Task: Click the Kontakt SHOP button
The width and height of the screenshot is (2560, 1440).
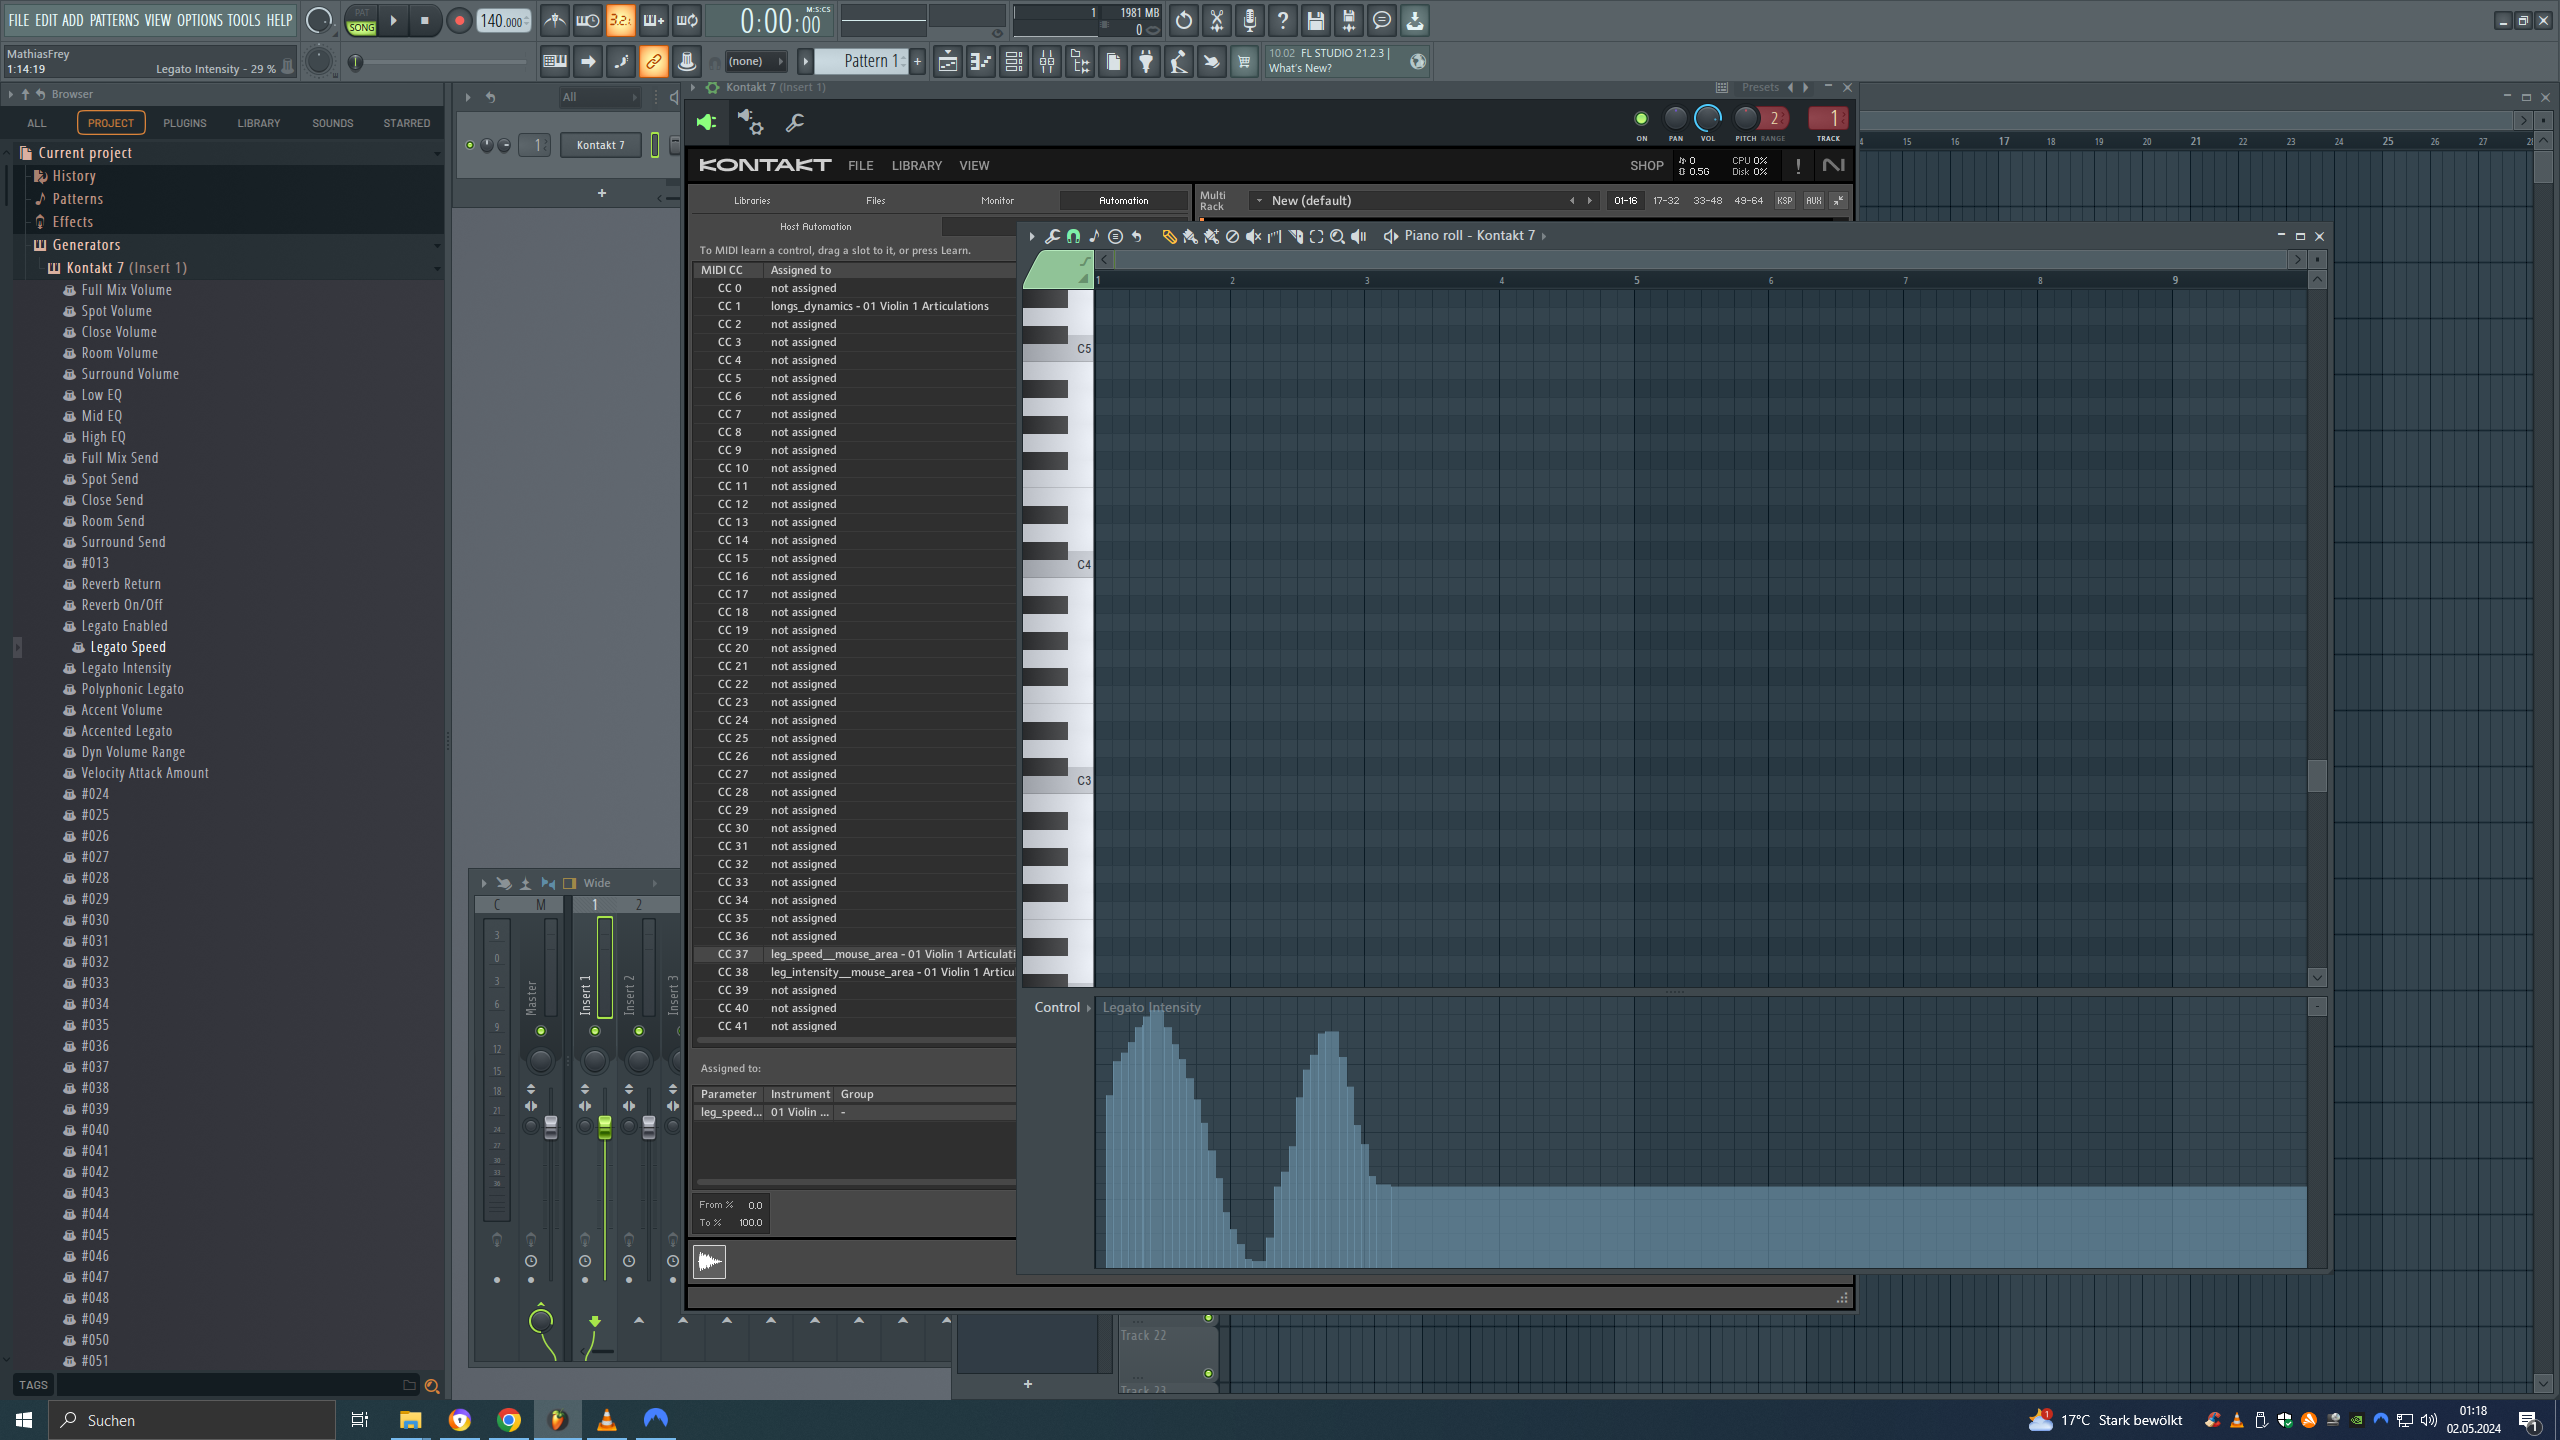Action: (x=1646, y=166)
